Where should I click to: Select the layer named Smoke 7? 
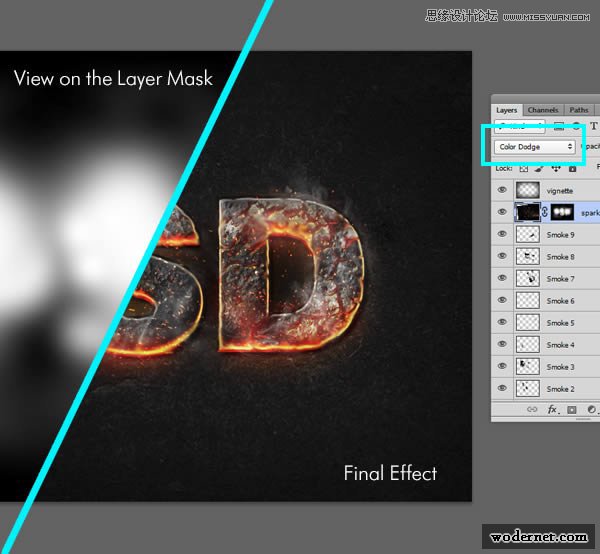coord(560,279)
